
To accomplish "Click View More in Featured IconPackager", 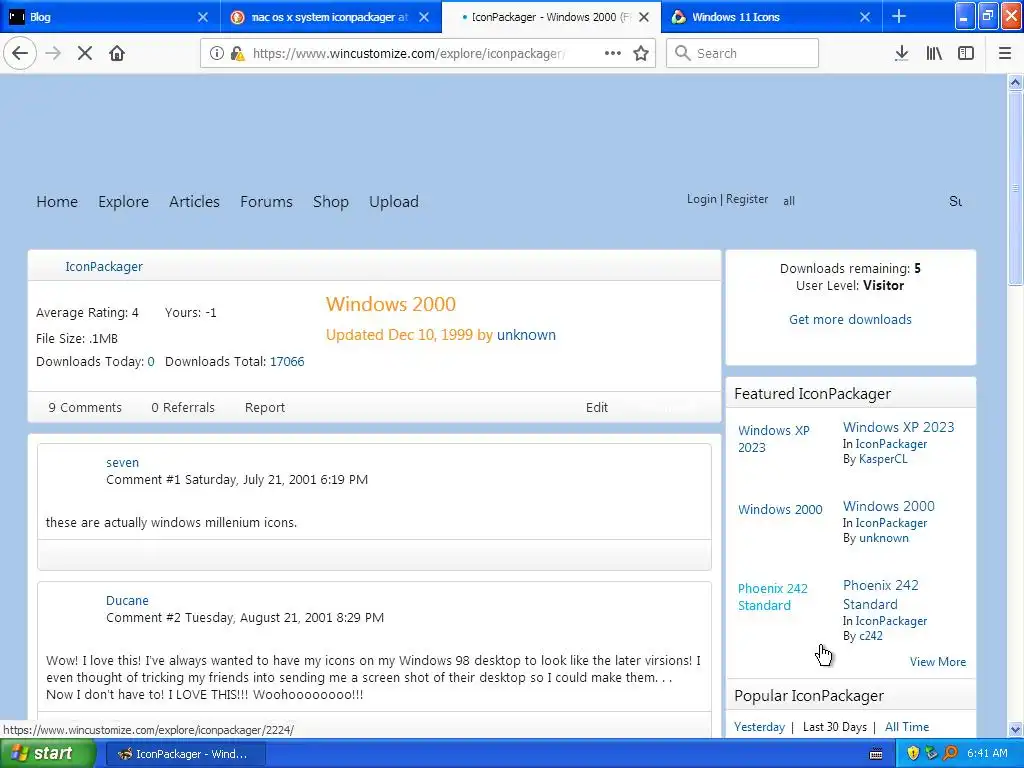I will (938, 662).
